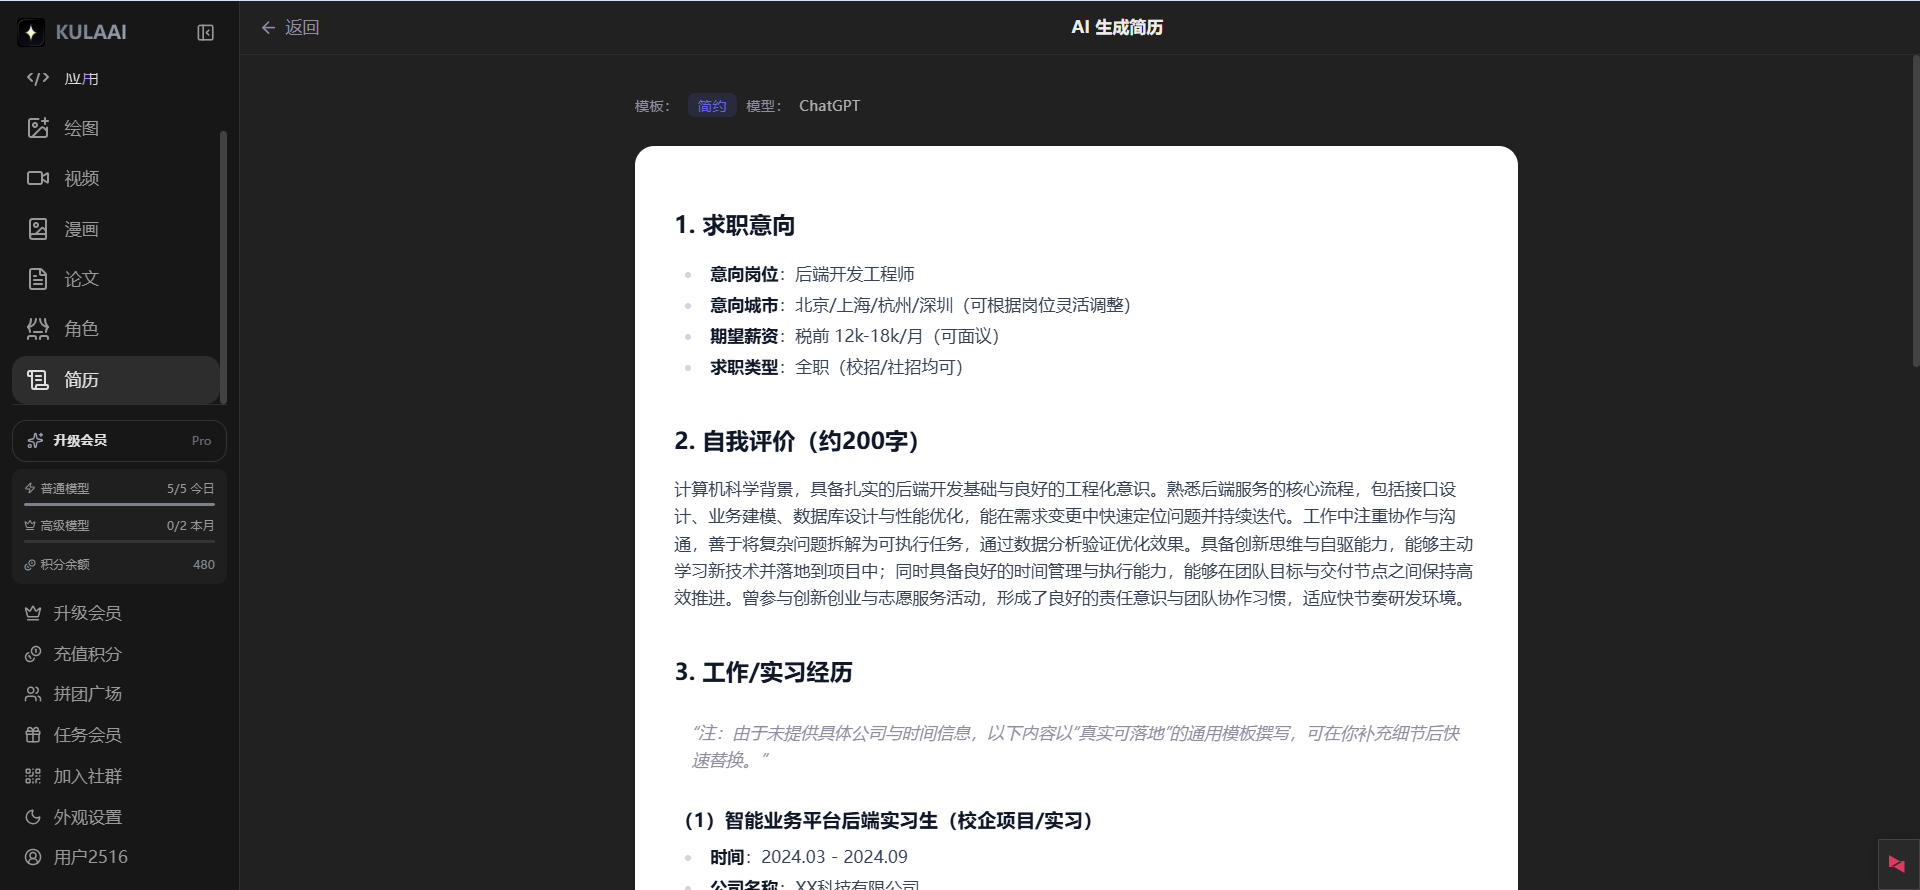Click the 简历 resume icon
Image resolution: width=1920 pixels, height=890 pixels.
point(38,380)
